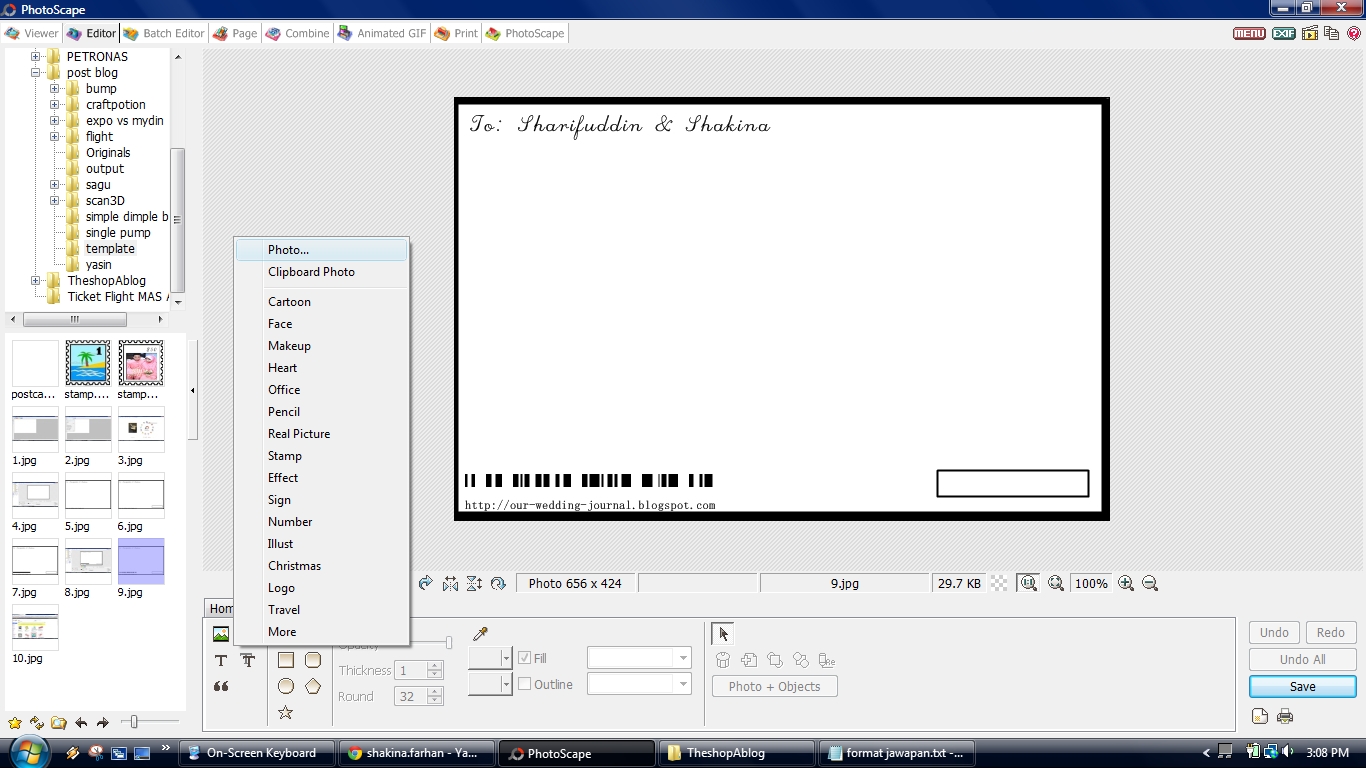
Task: Click the favorites star icon under thumbnails
Action: coord(15,723)
